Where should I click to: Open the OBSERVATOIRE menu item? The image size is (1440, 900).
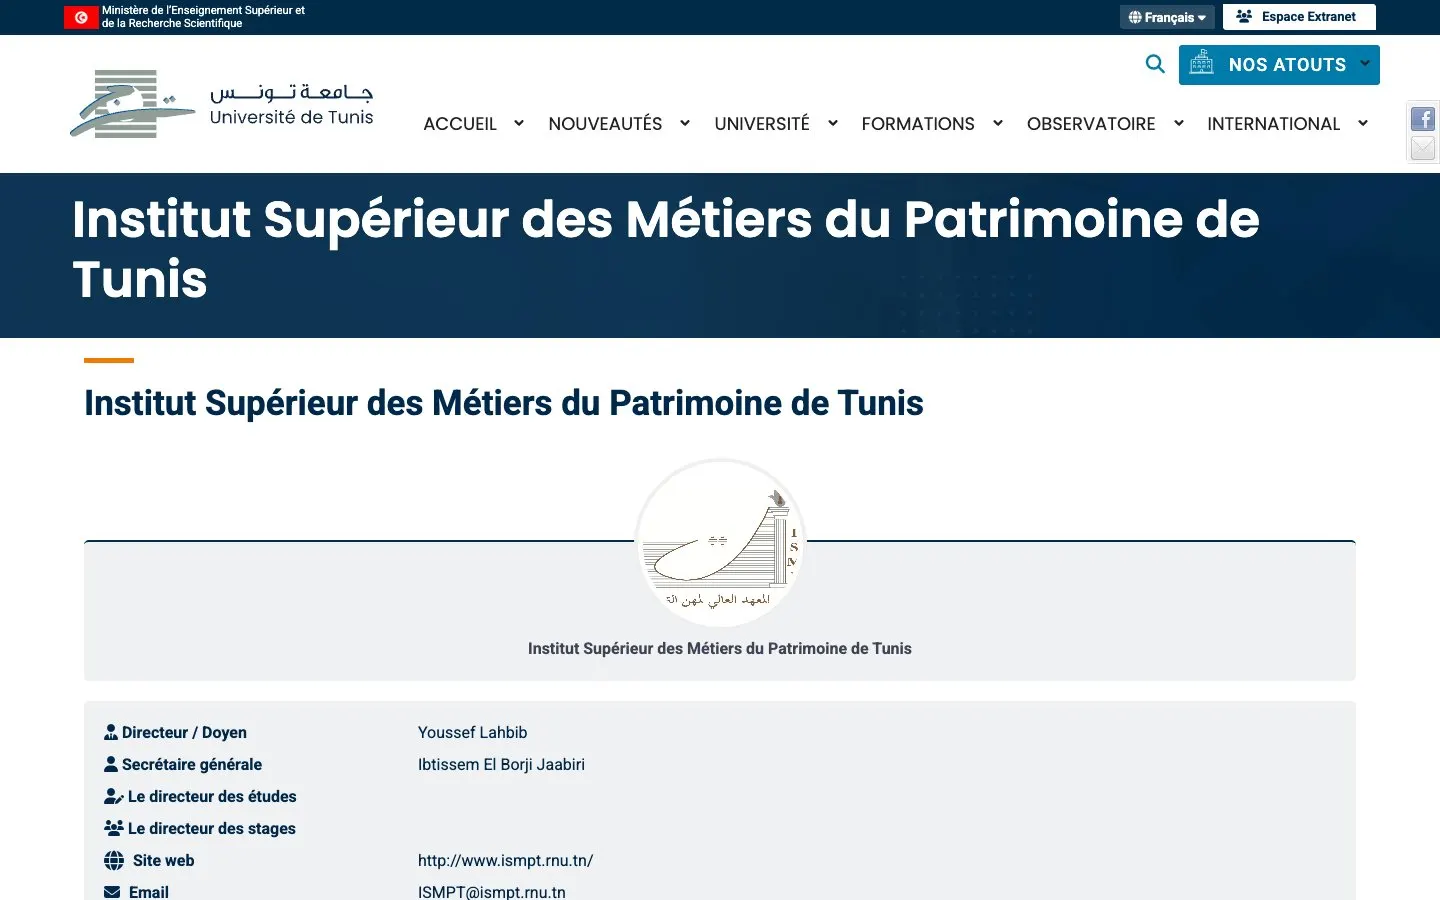[1091, 124]
